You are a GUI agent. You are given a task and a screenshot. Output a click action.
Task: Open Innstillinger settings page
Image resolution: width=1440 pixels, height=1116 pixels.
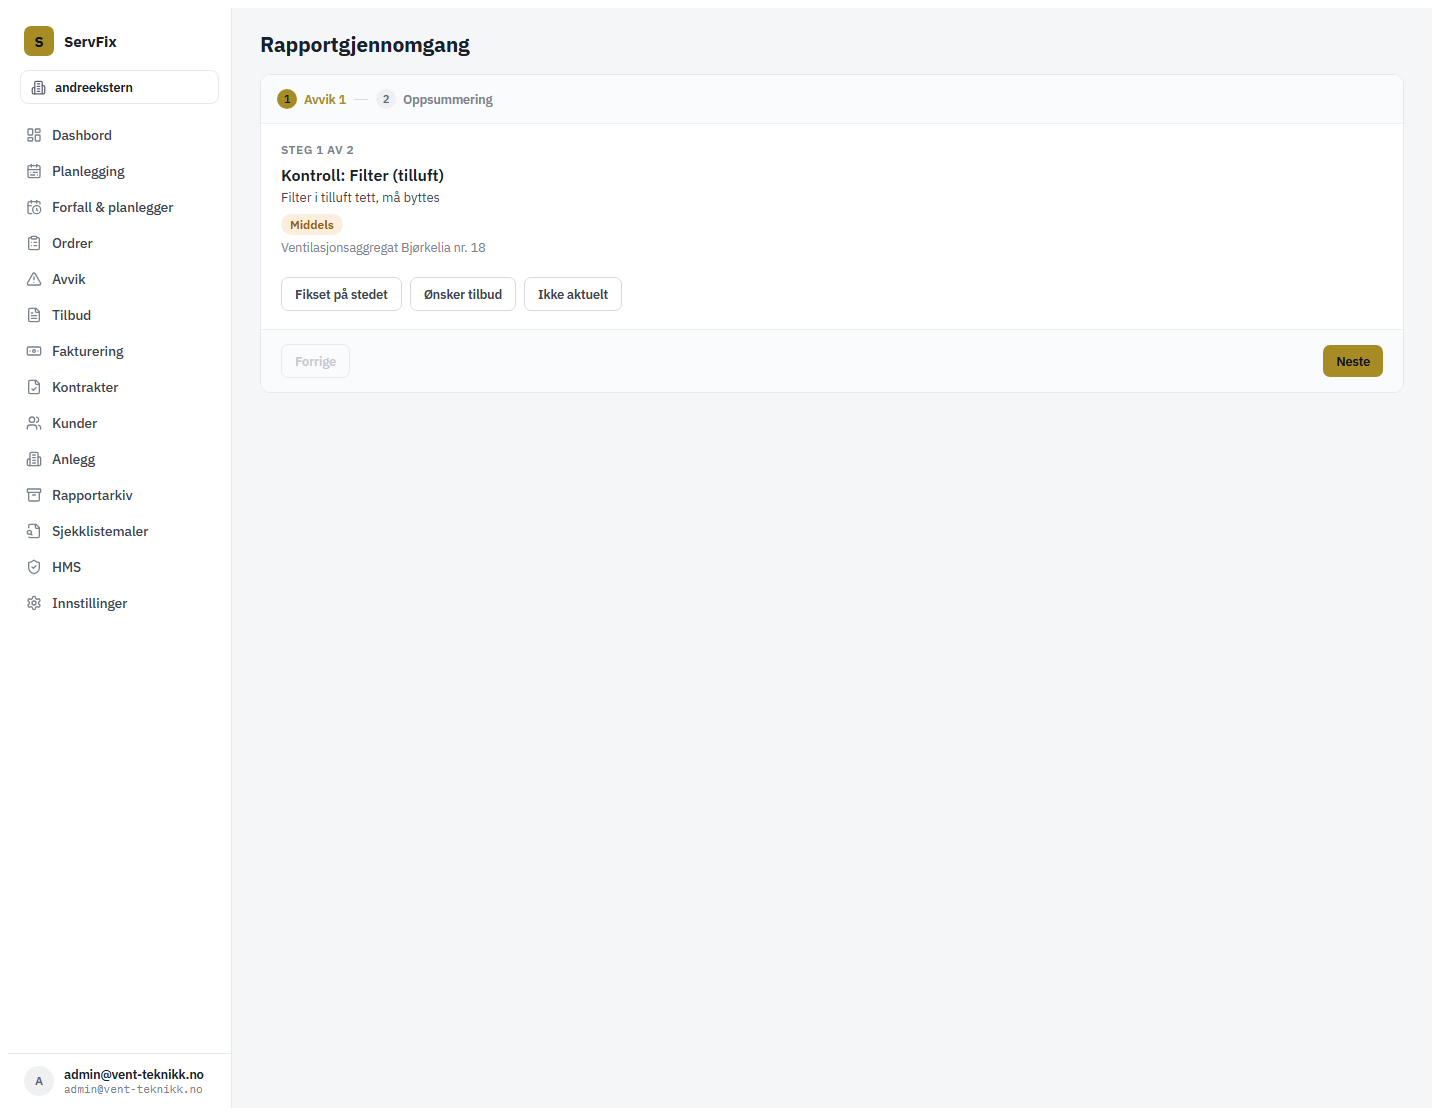pos(119,603)
